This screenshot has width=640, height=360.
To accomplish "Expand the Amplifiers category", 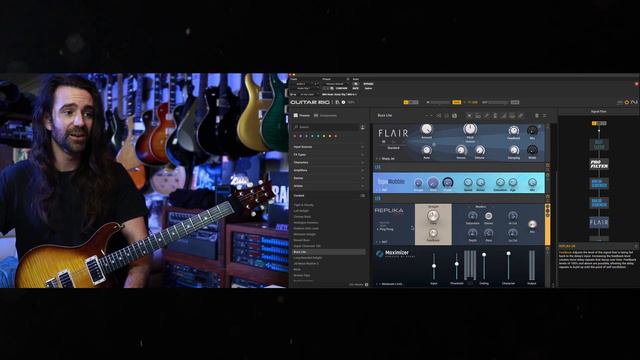I will [329, 170].
